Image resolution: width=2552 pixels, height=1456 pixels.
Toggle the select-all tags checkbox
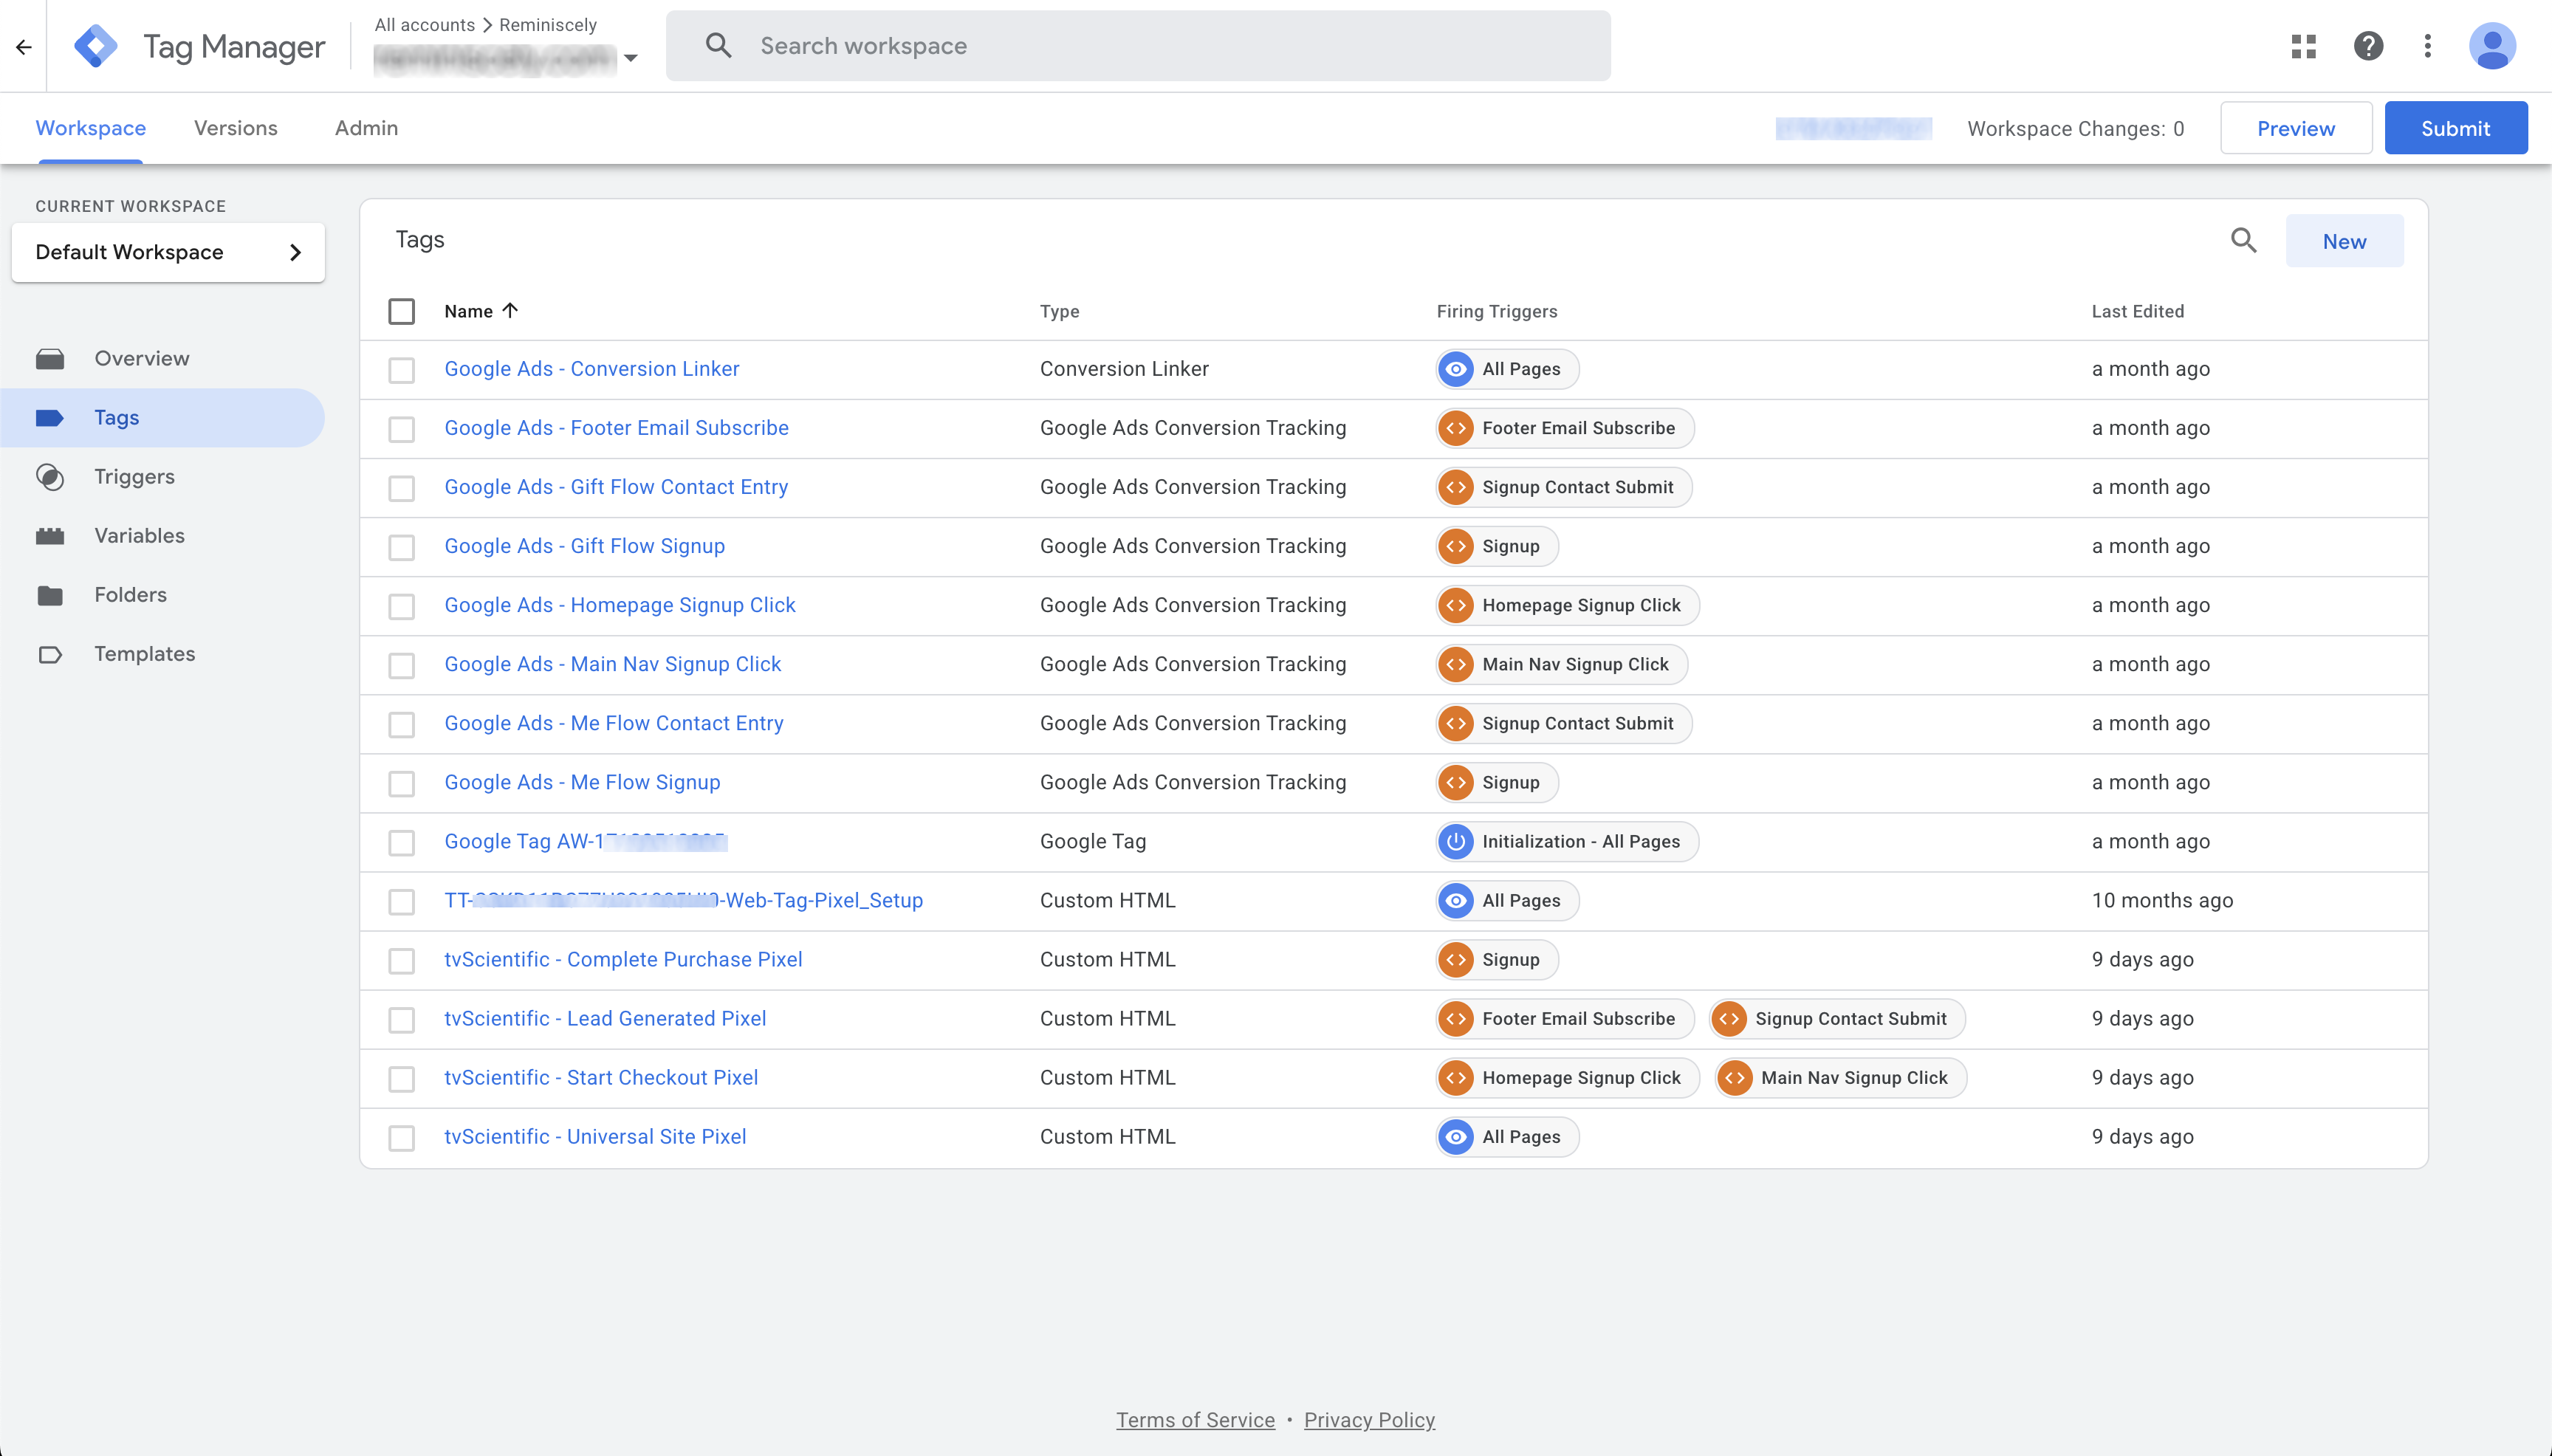[x=402, y=312]
